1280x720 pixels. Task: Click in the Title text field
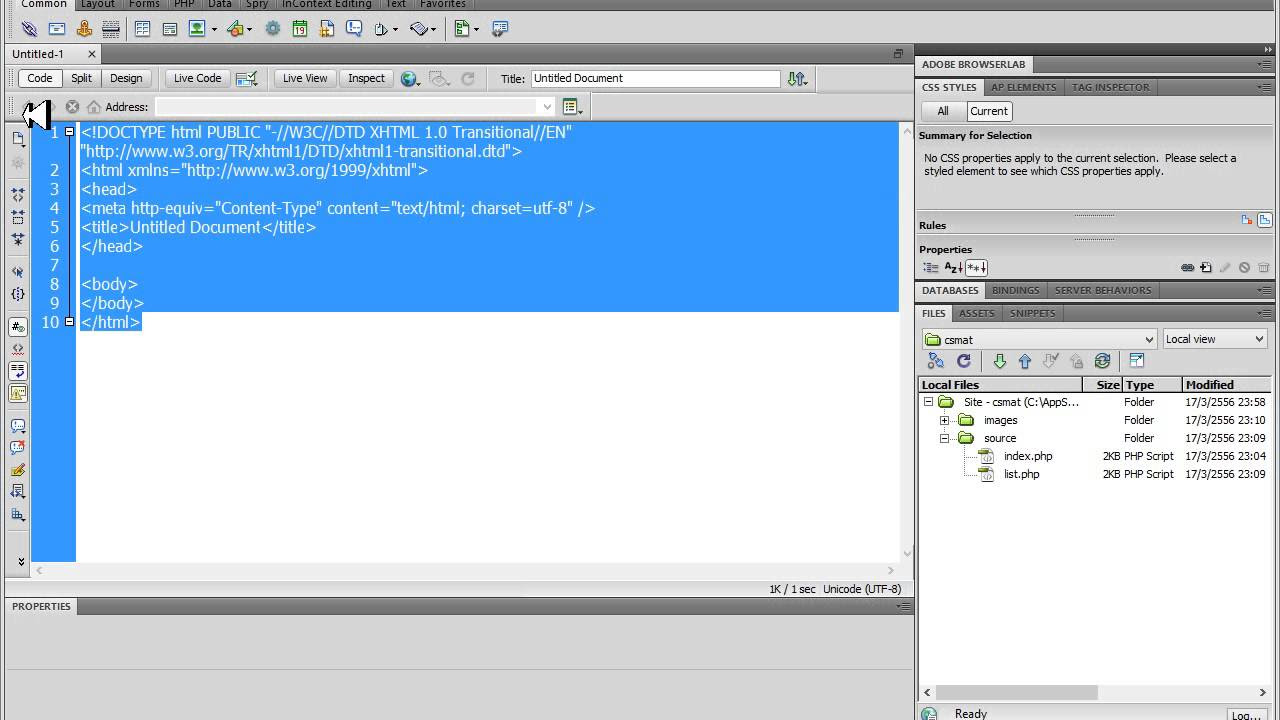655,78
